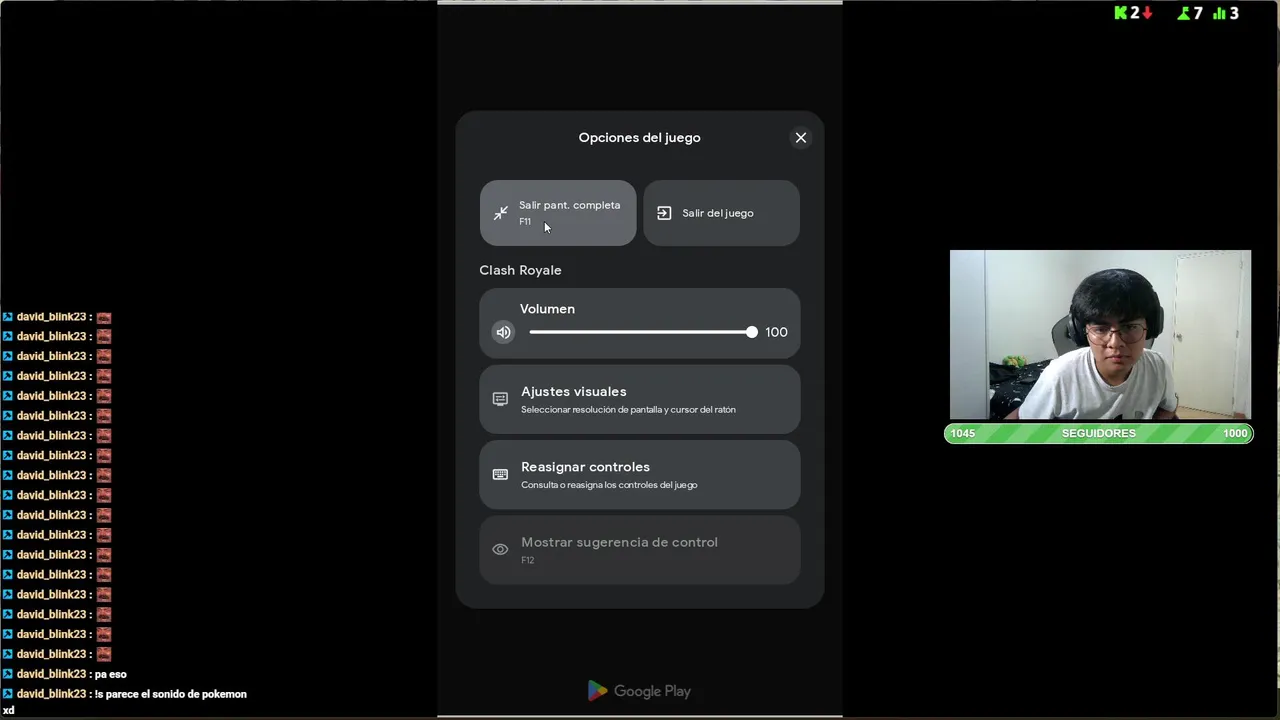The height and width of the screenshot is (720, 1280).
Task: Mute the volume speaker icon
Action: pos(503,332)
